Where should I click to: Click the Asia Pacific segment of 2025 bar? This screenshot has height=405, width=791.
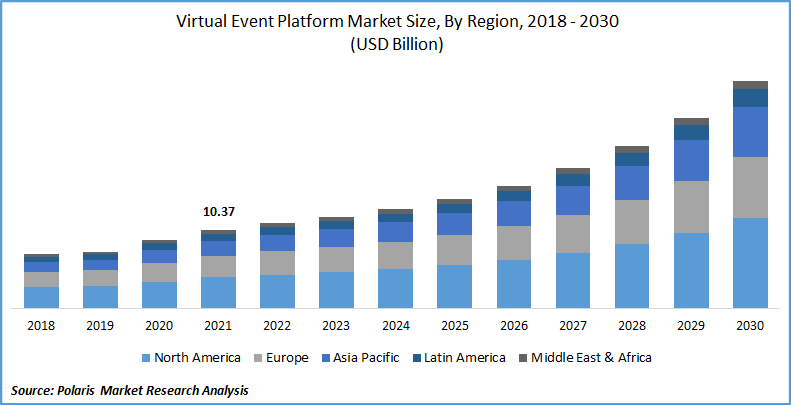tap(455, 224)
